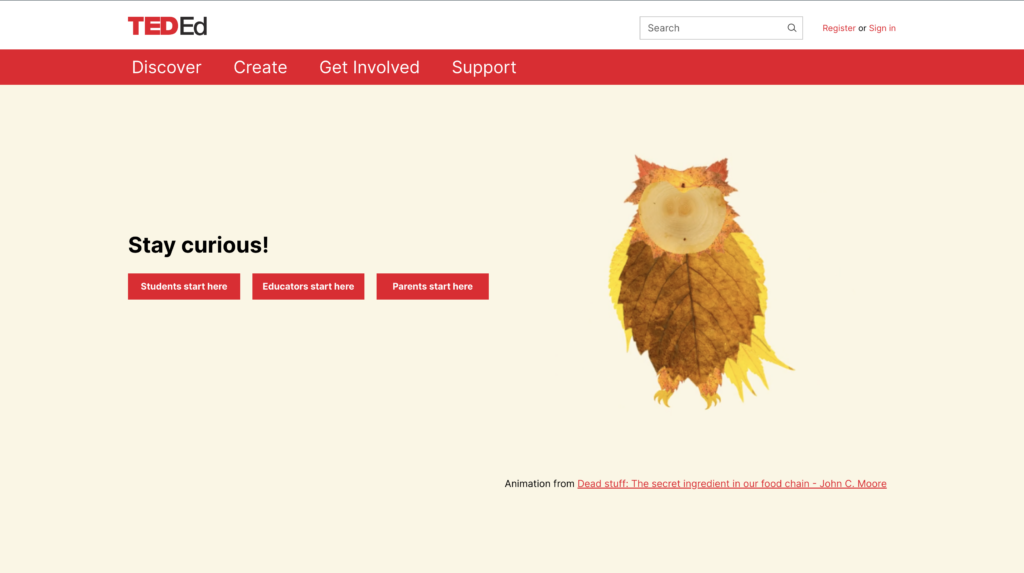Click the TED-Ed logo
The height and width of the screenshot is (573, 1024).
167,26
